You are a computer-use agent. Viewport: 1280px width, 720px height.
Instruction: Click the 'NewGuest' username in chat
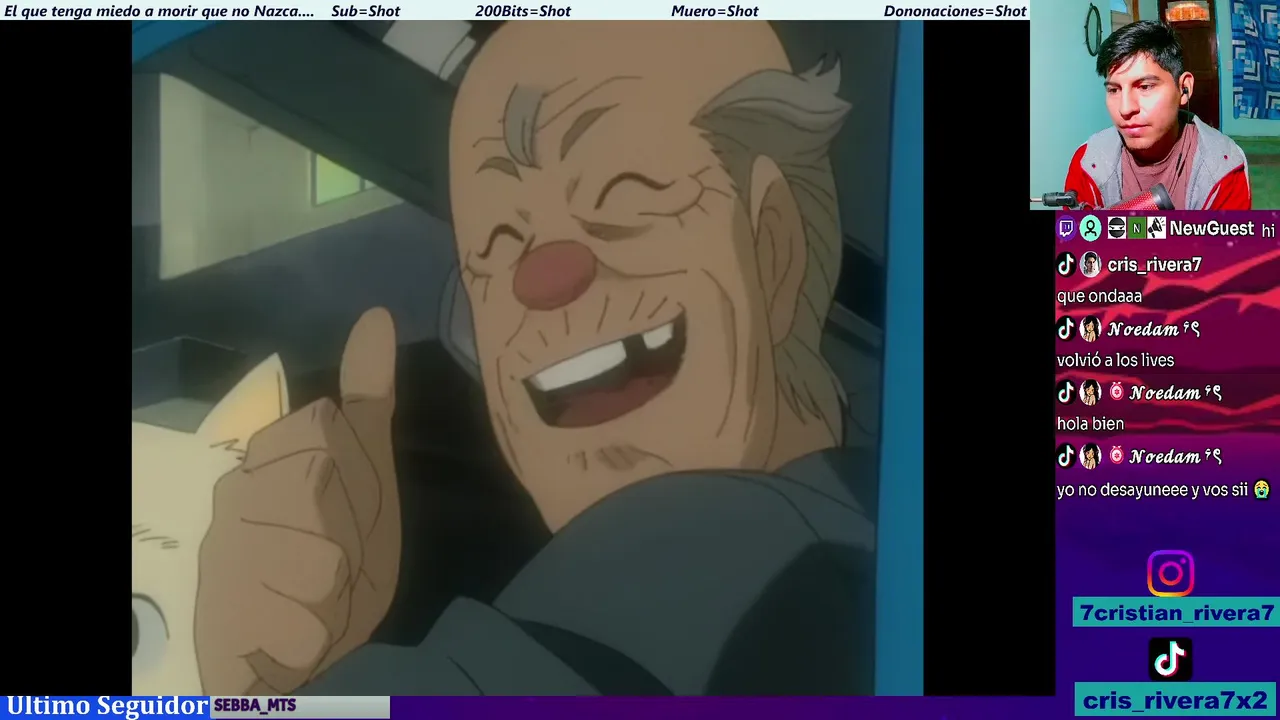tap(1212, 229)
